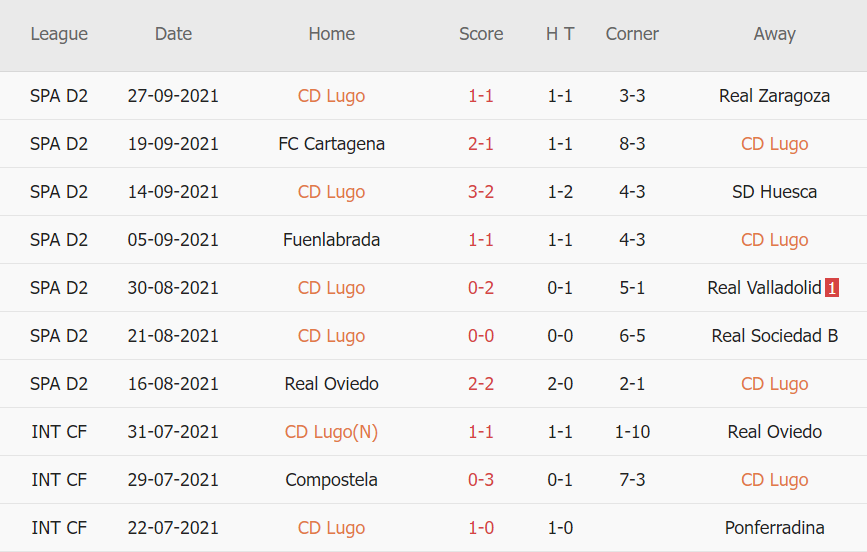Click the Score column header

[481, 34]
